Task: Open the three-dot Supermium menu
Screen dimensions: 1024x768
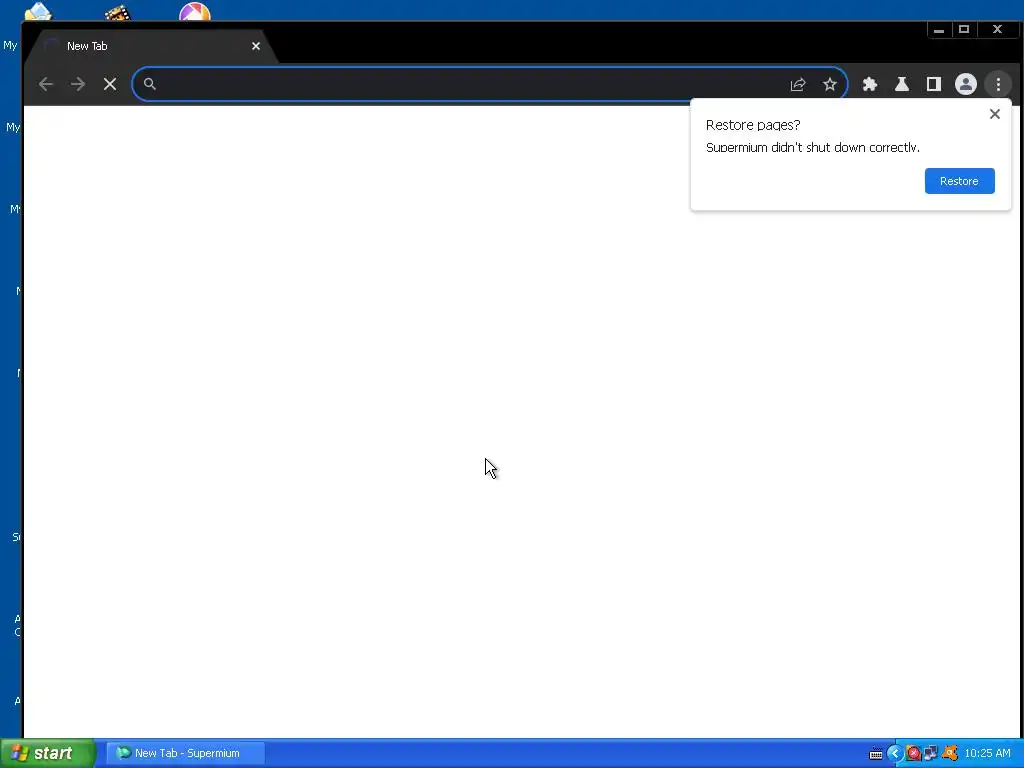Action: pyautogui.click(x=998, y=84)
